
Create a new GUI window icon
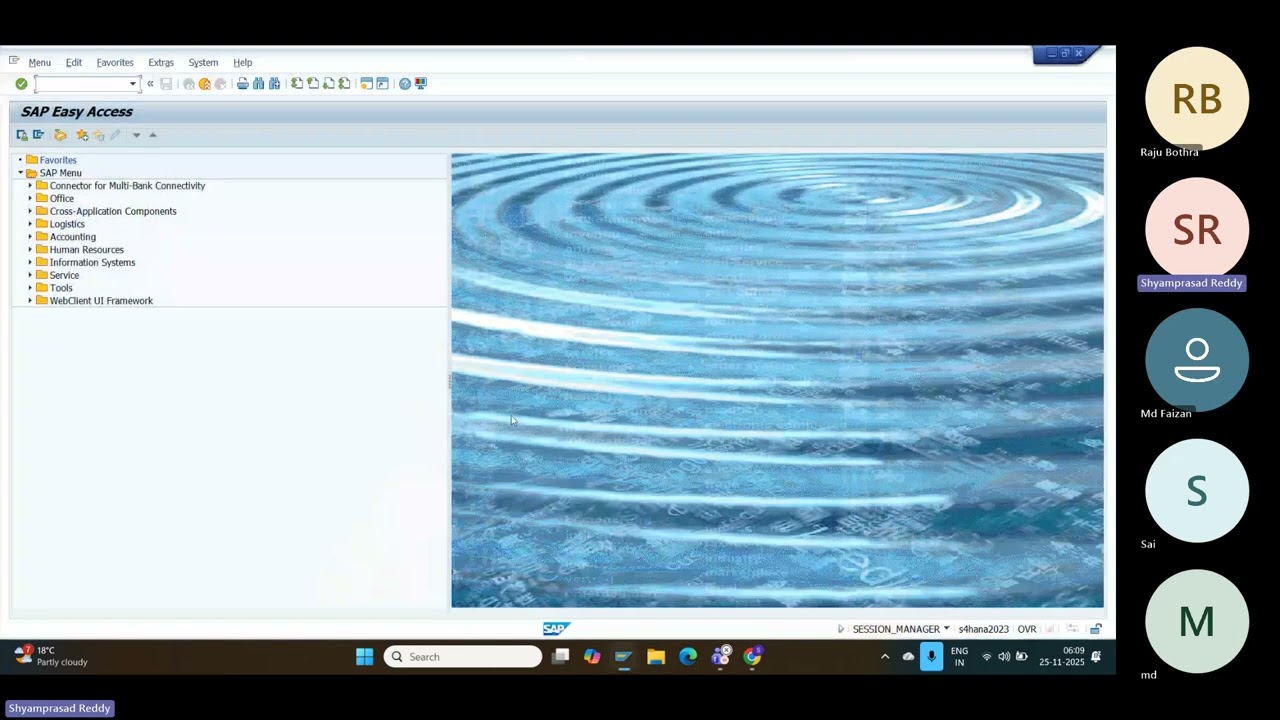tap(366, 84)
